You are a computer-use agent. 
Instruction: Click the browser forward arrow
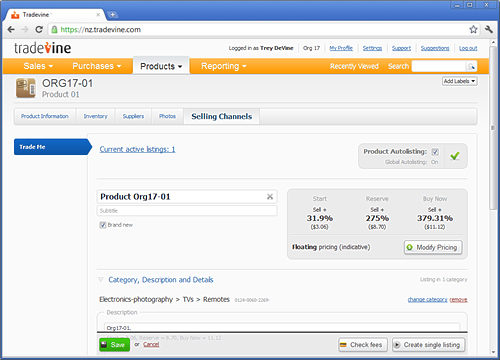pos(25,30)
